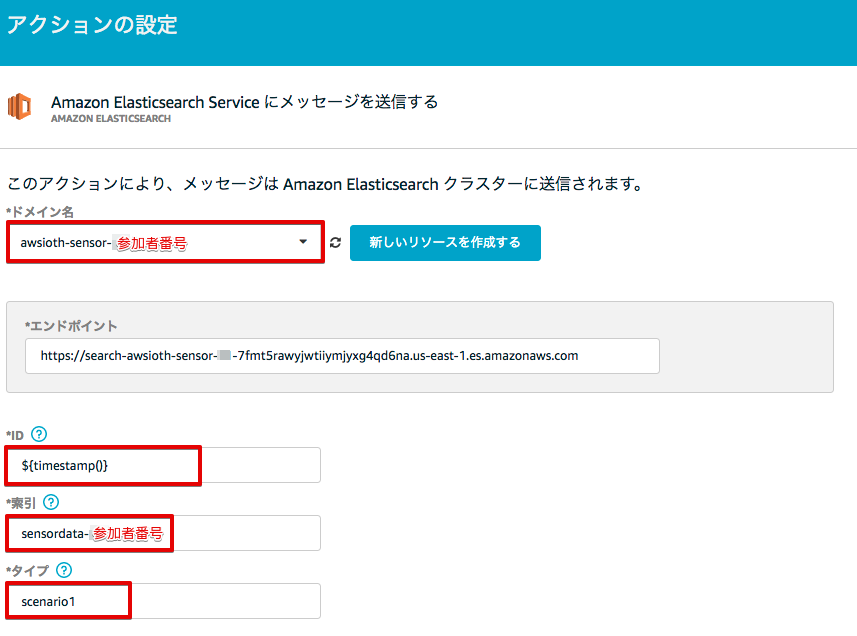
Task: Click the refresh icon next to domain dropdown
Action: [x=336, y=243]
